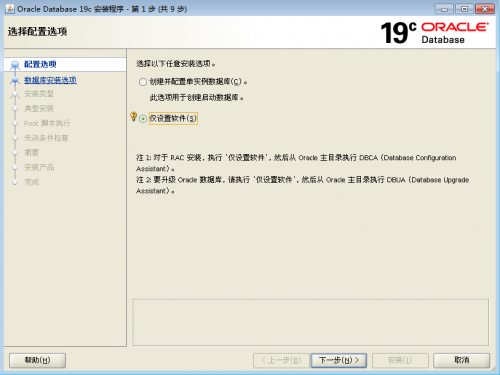Screen dimensions: 500x375
Task: Select 创建并配置单实例数据库 radio option
Action: tap(143, 82)
